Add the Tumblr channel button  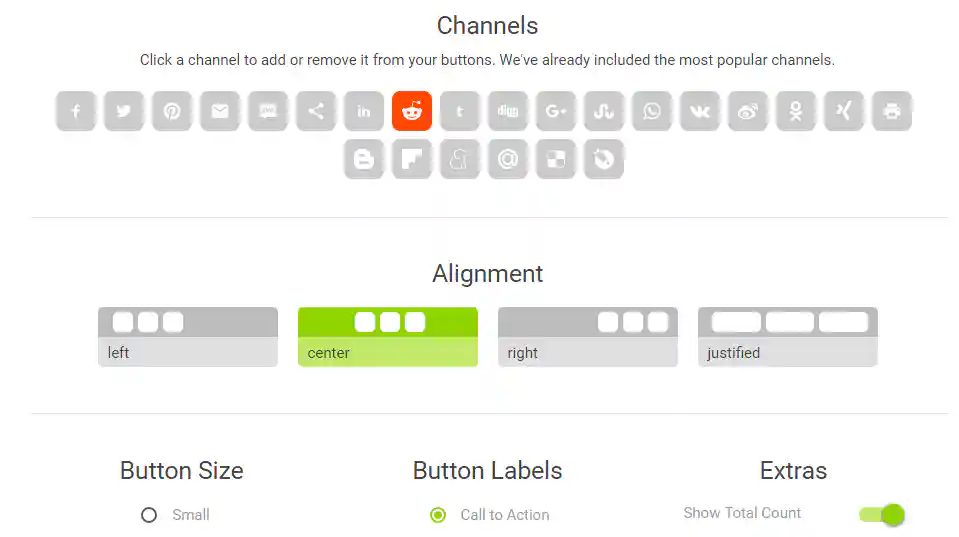460,111
